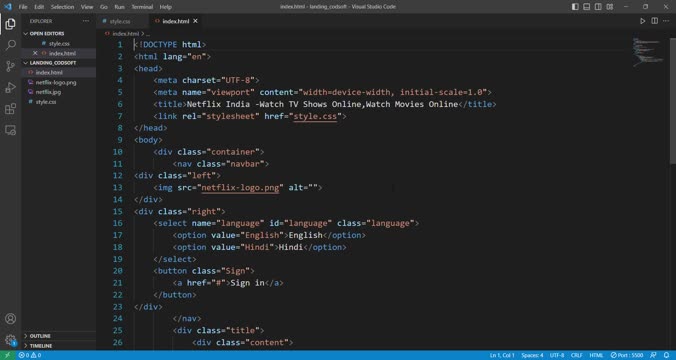676x360 pixels.
Task: Toggle the primary sidebar layout icon
Action: (x=575, y=6)
